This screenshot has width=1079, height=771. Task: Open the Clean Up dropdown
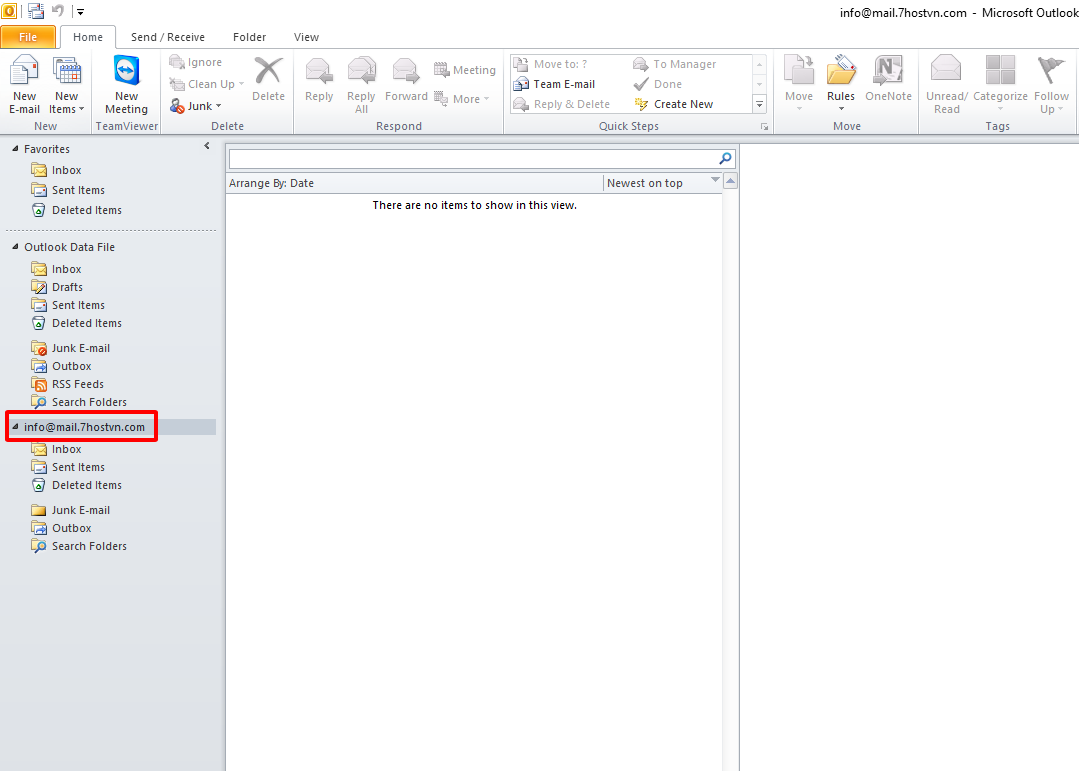point(207,84)
